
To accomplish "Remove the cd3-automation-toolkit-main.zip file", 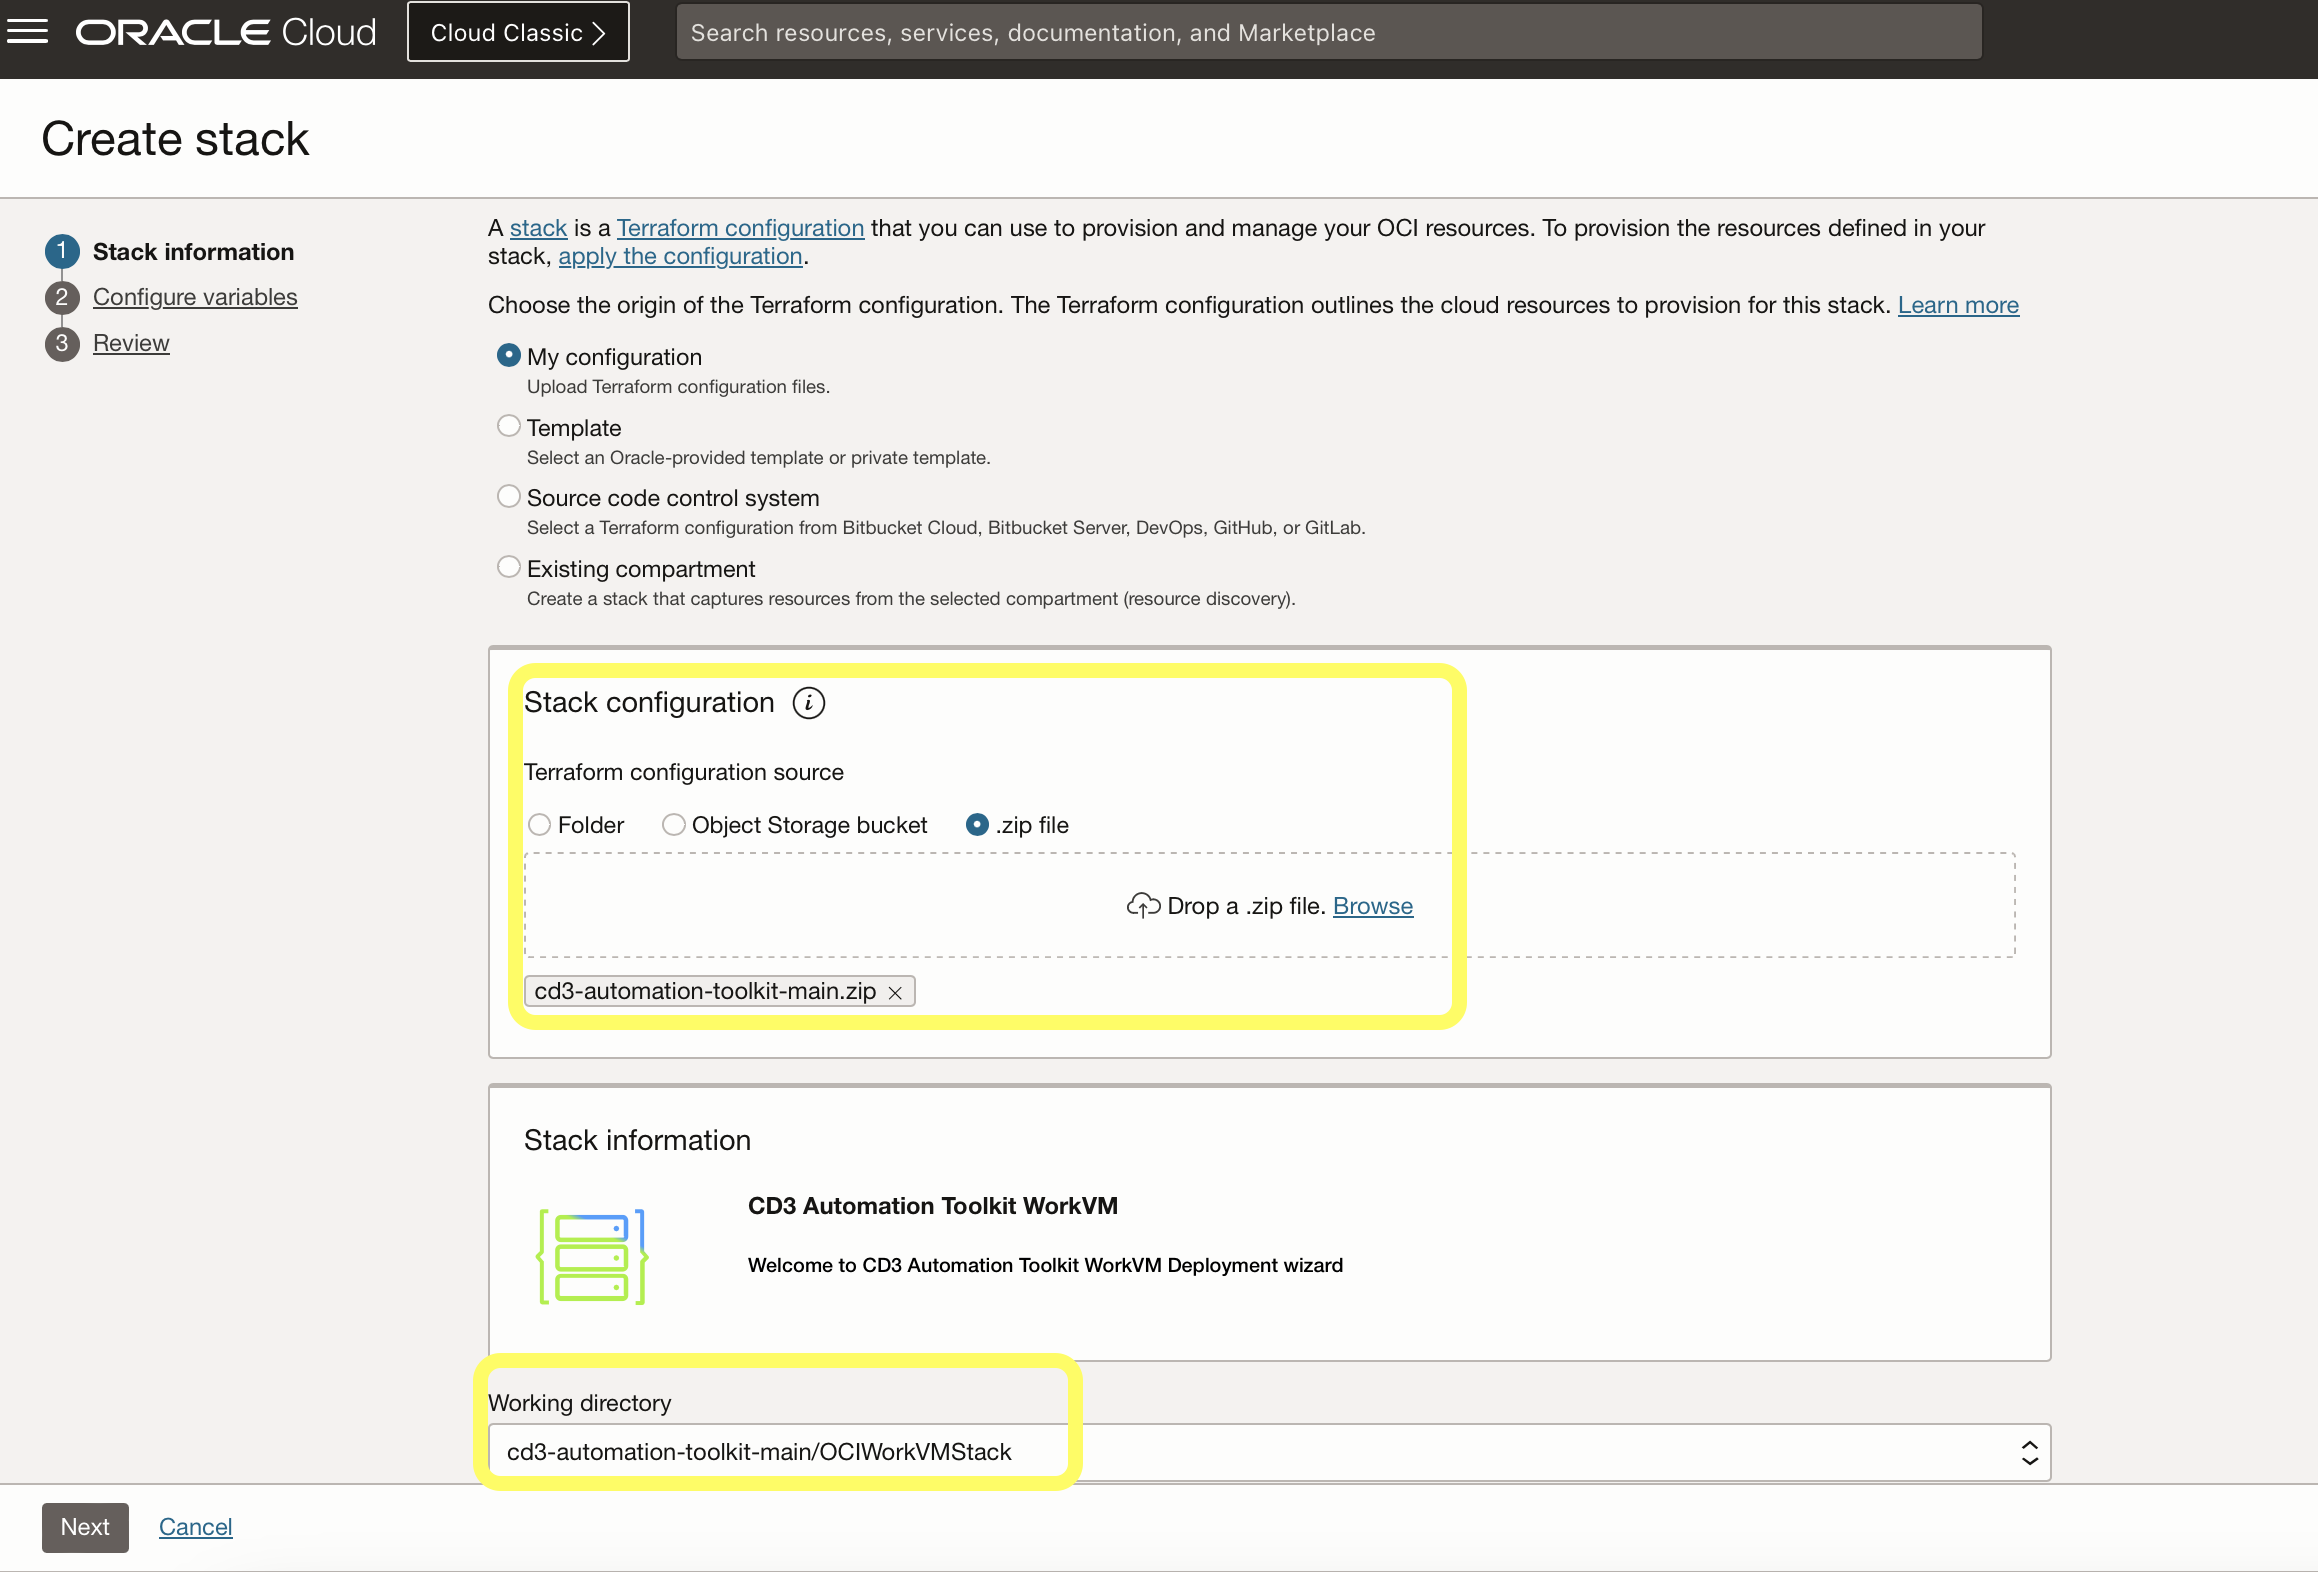I will (x=895, y=992).
